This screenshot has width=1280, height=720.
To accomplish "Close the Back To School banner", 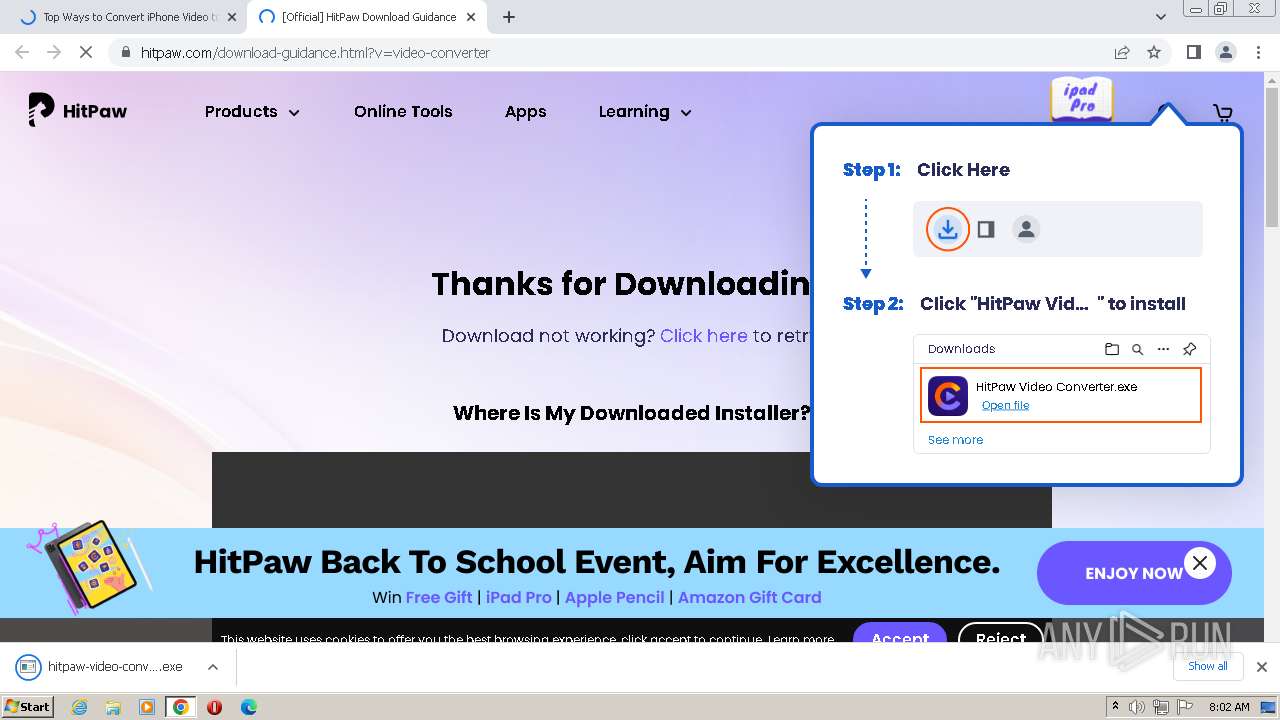I will (1200, 563).
